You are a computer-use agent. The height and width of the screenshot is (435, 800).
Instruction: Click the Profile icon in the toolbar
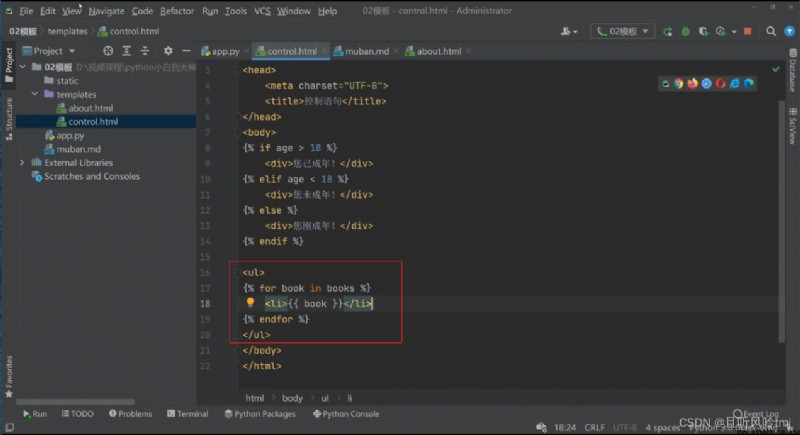point(720,32)
